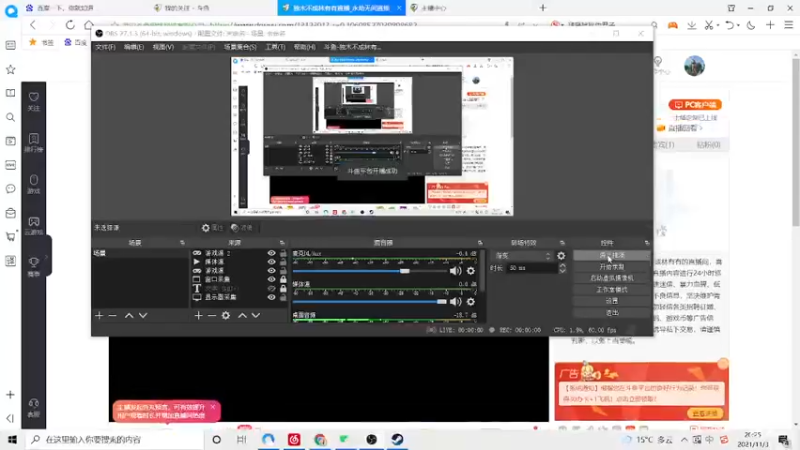The image size is (800, 450).
Task: Open 排行榜 icon in Douyu sidebar
Action: pyautogui.click(x=34, y=142)
